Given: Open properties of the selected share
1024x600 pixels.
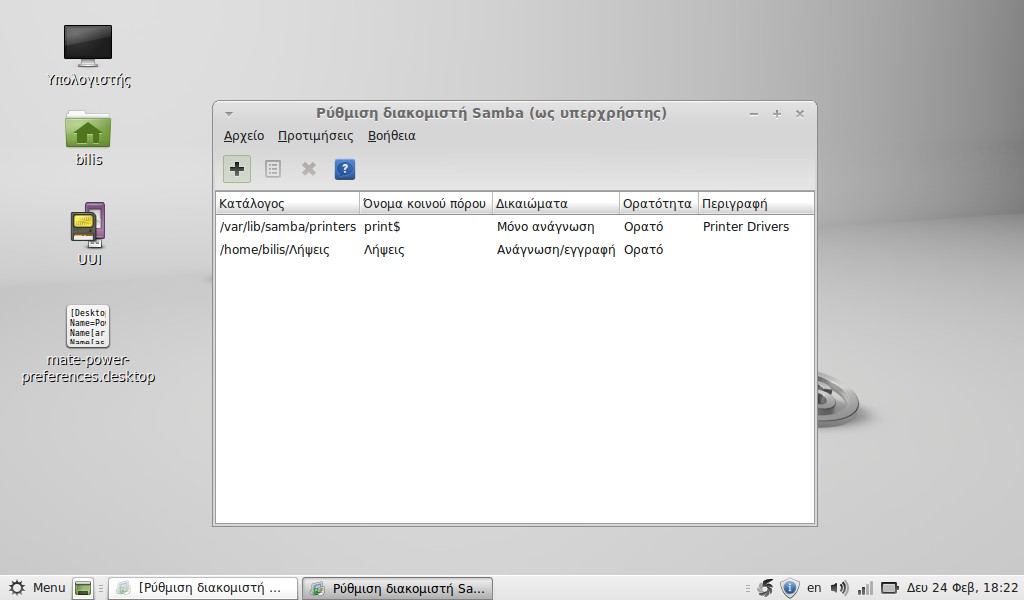Looking at the screenshot, I should pos(272,169).
